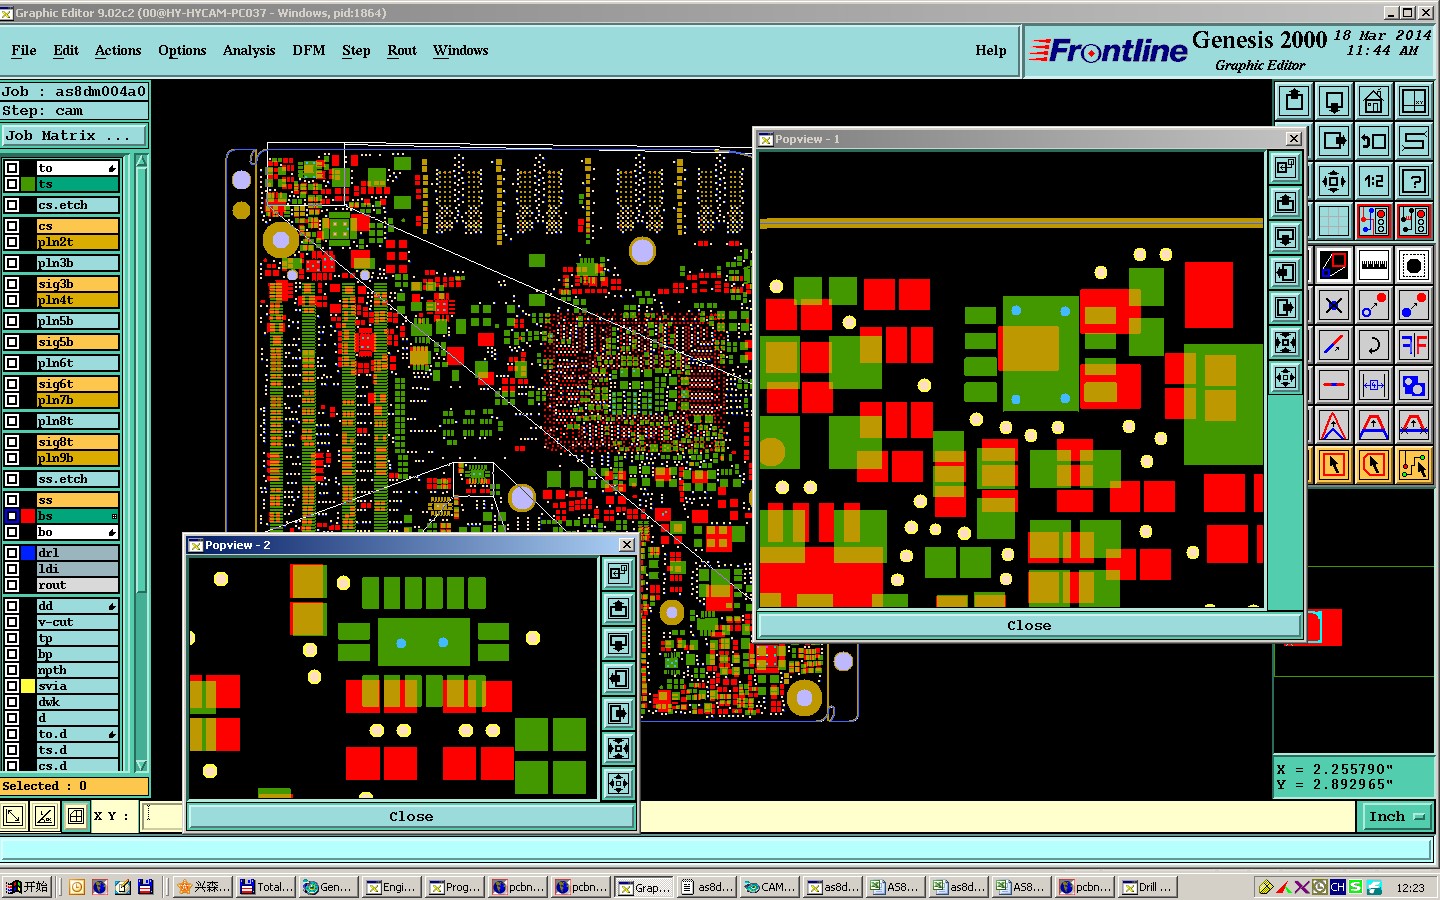This screenshot has height=900, width=1440.
Task: Open the Rout menu
Action: 402,51
